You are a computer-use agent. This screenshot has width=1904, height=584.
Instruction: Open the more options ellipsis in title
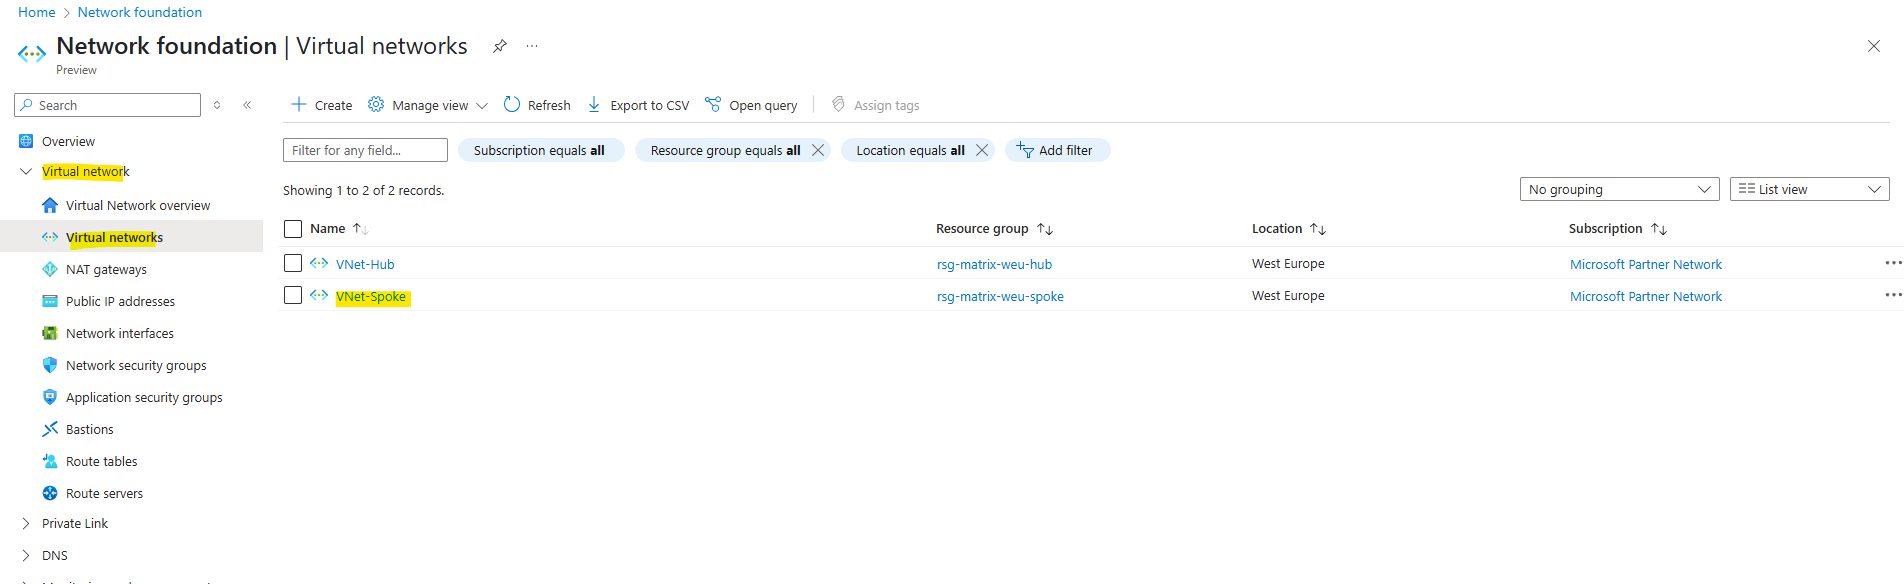click(x=532, y=46)
